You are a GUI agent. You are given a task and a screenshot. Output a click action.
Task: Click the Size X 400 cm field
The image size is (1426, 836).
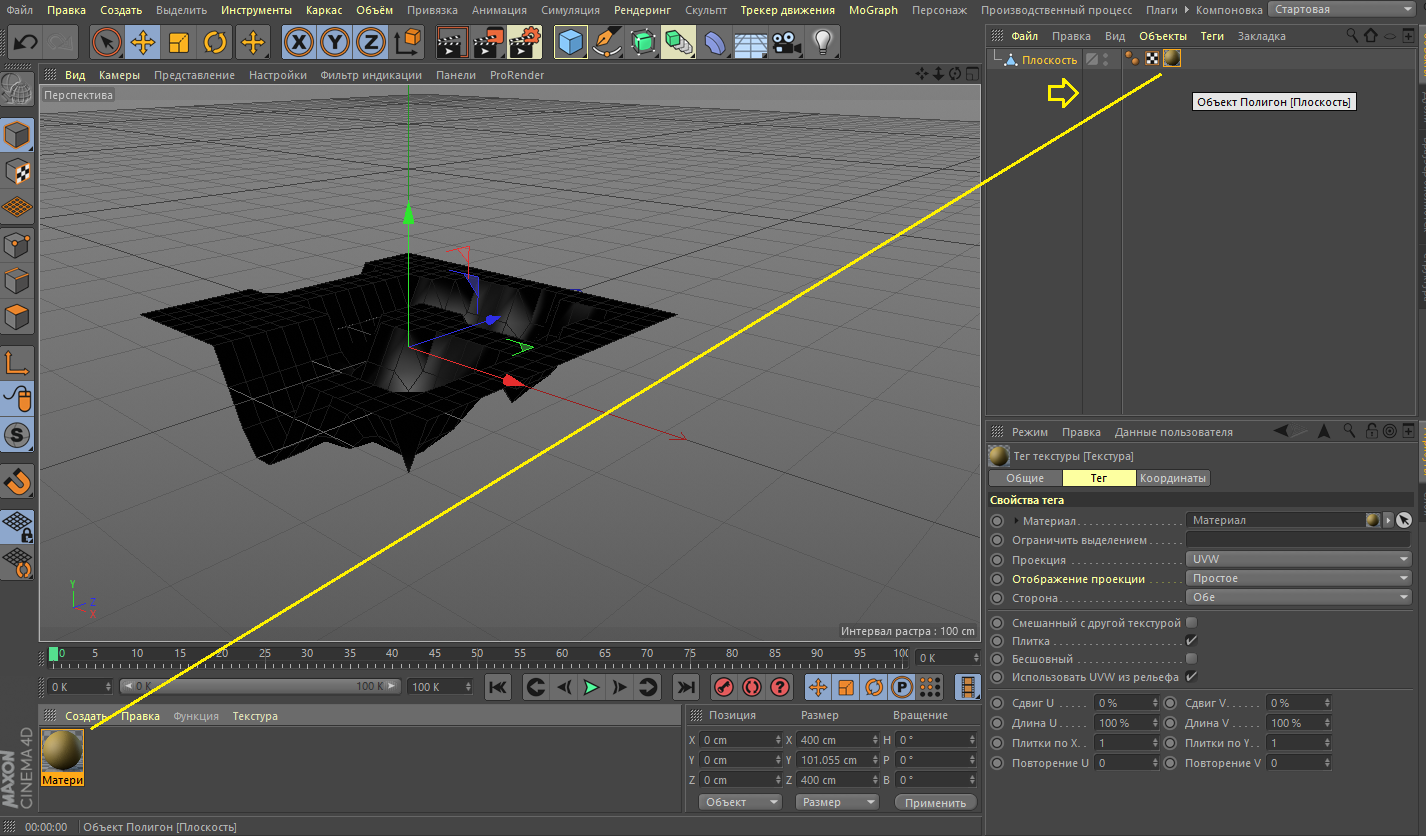840,740
